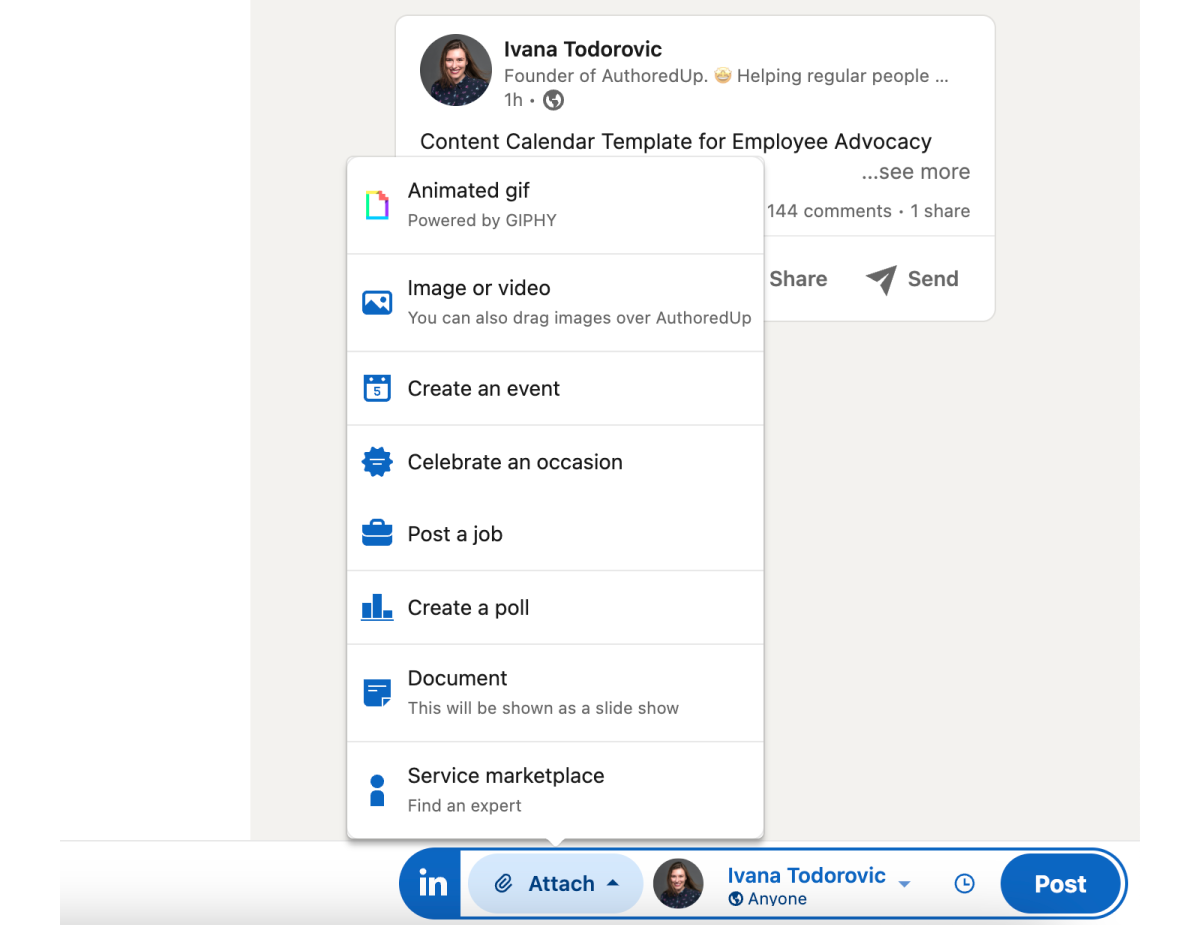Click the Share button on the post
Viewport: 1200px width, 925px height.
pos(798,279)
